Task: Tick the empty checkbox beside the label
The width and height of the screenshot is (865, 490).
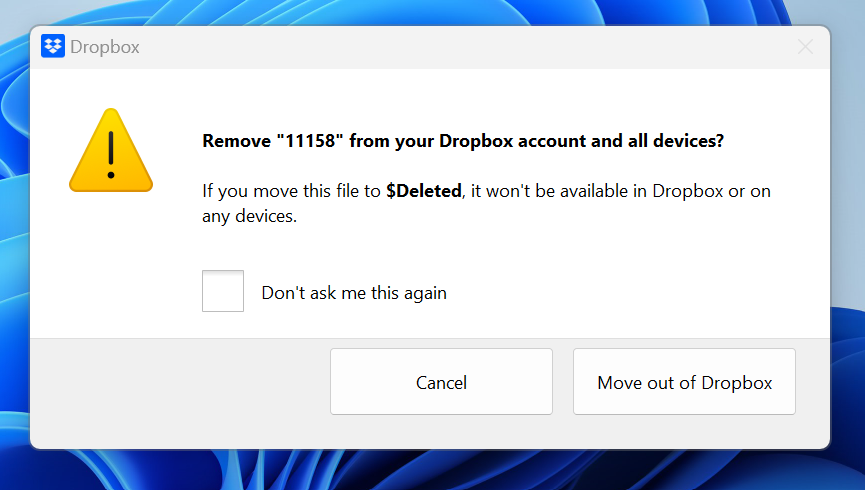Action: point(223,291)
